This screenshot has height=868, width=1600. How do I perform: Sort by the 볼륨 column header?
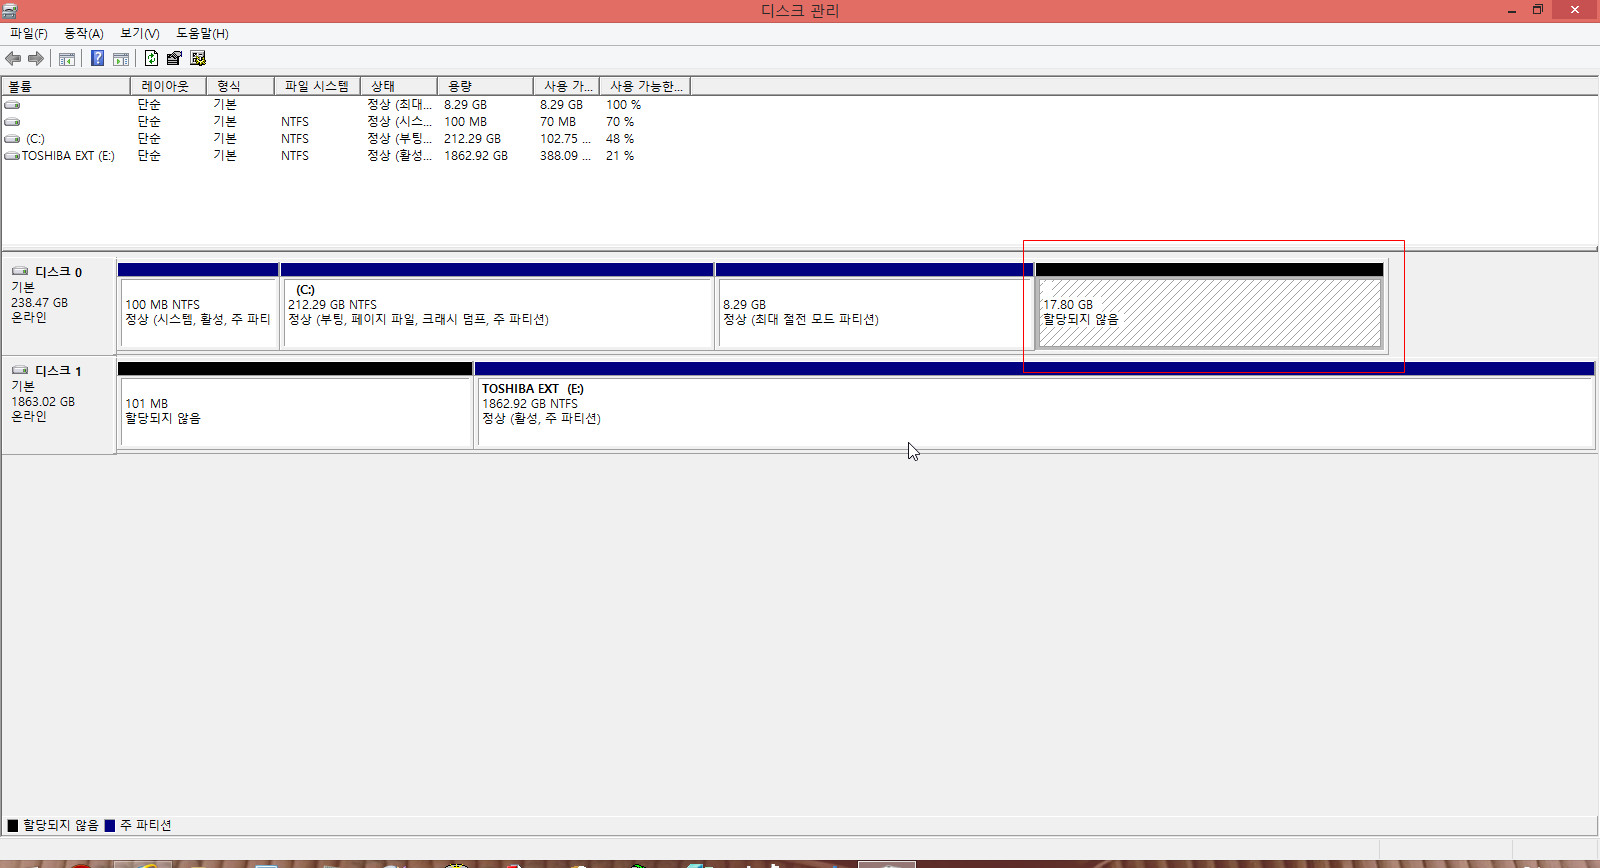click(66, 86)
